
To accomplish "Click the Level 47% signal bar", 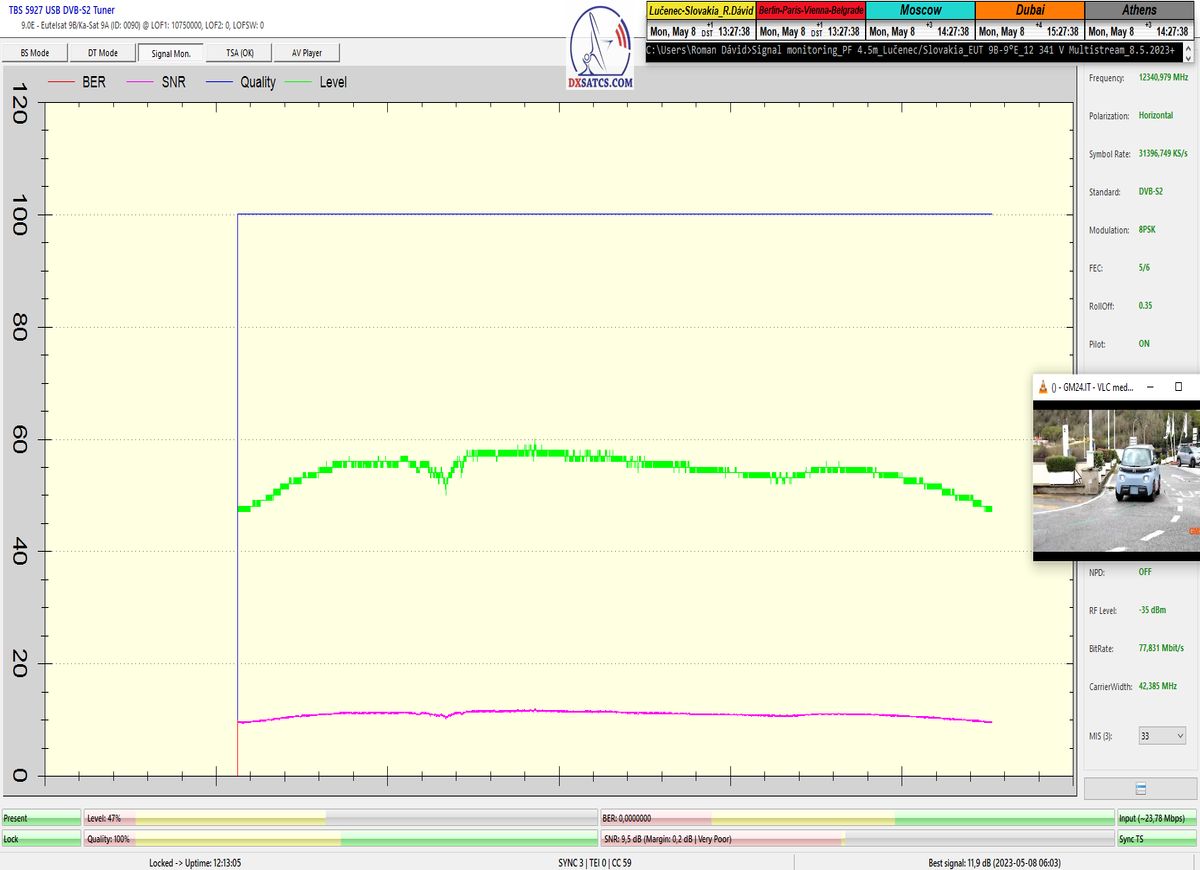I will 340,818.
